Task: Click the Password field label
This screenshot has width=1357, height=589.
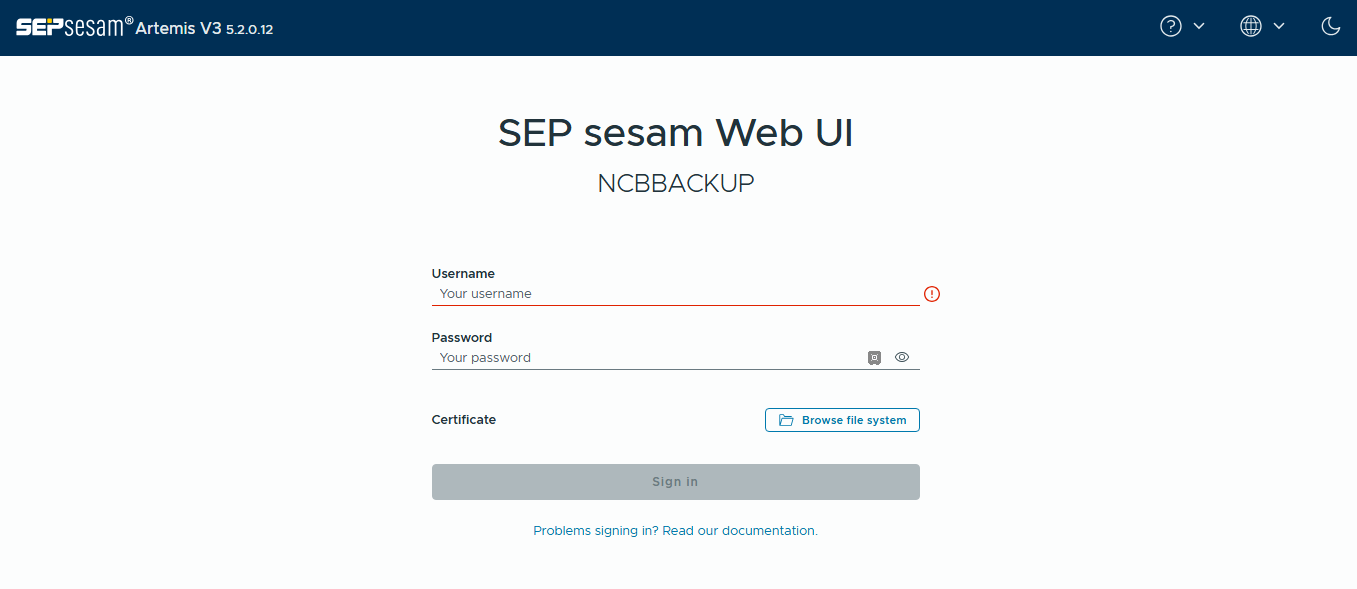Action: 462,337
